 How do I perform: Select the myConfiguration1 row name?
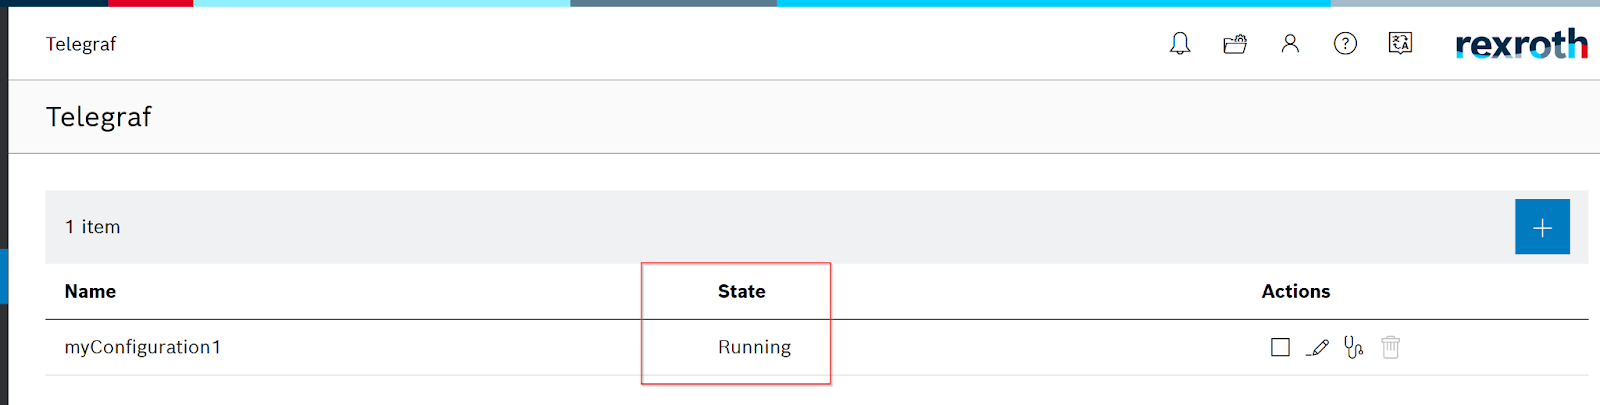coord(143,347)
